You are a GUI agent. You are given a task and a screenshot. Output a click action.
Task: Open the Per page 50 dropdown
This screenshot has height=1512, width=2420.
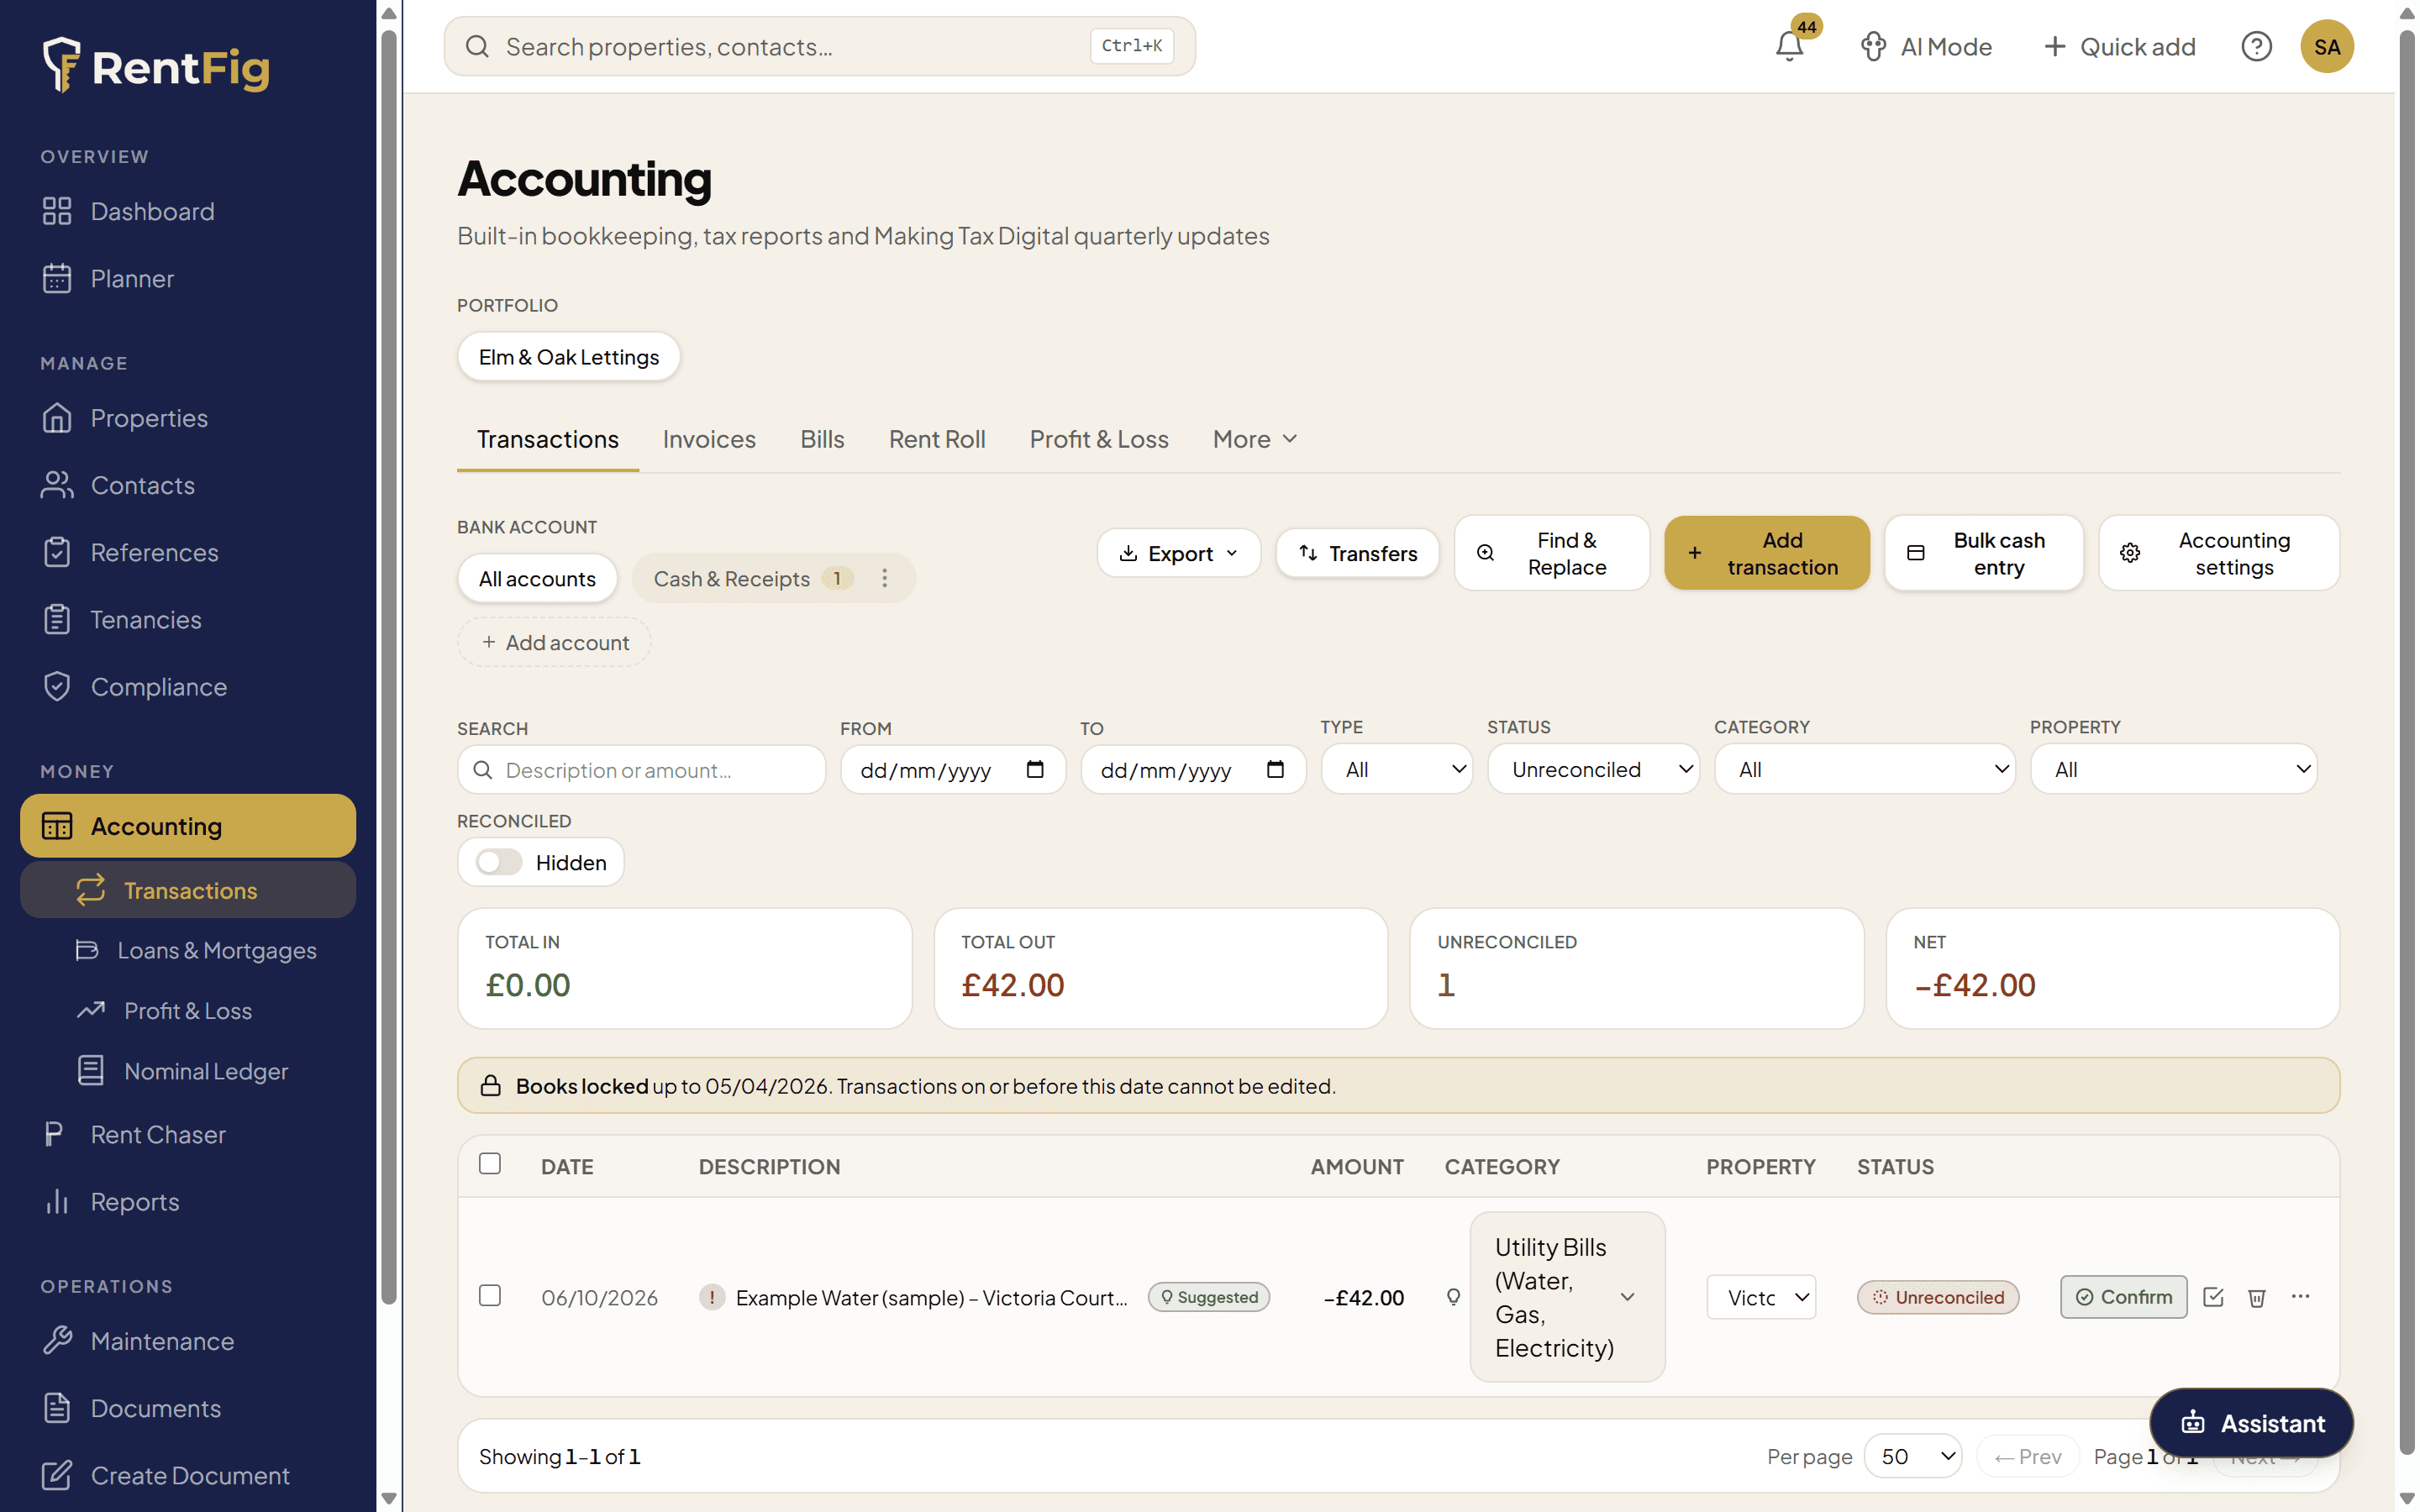(1912, 1456)
